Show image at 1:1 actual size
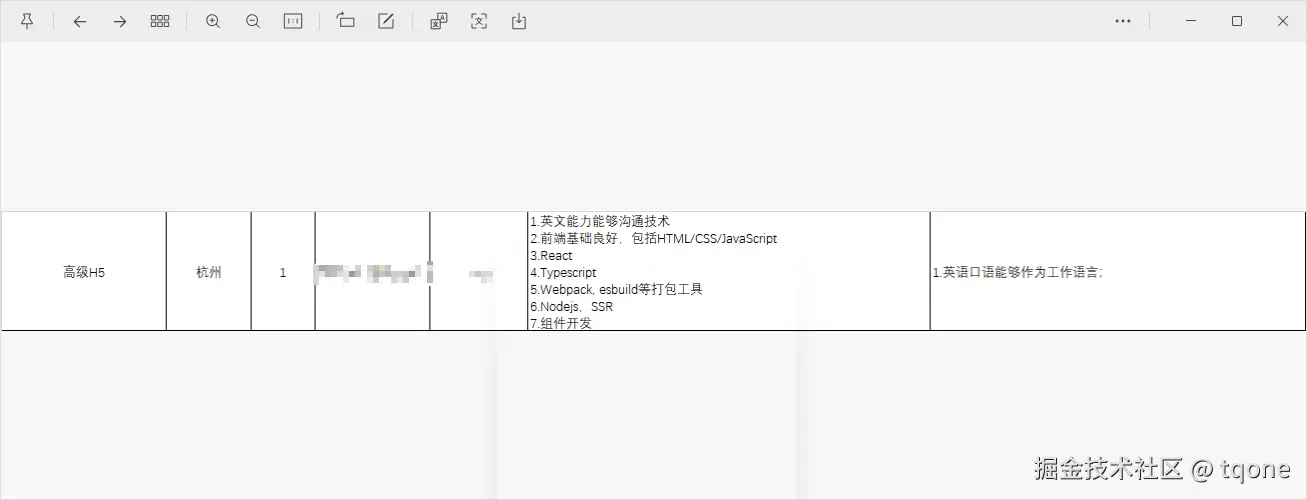Image resolution: width=1307 pixels, height=500 pixels. click(x=293, y=21)
